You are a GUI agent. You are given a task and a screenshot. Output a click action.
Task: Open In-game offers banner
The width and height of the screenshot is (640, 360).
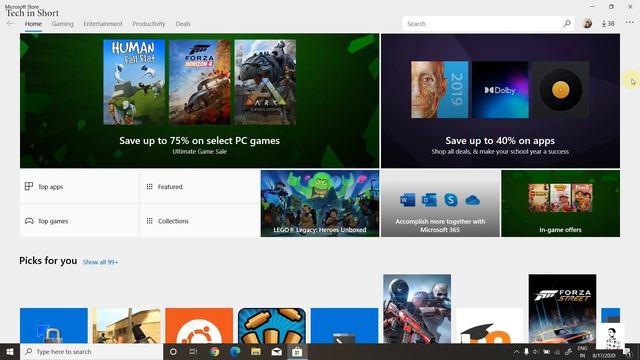coord(560,204)
